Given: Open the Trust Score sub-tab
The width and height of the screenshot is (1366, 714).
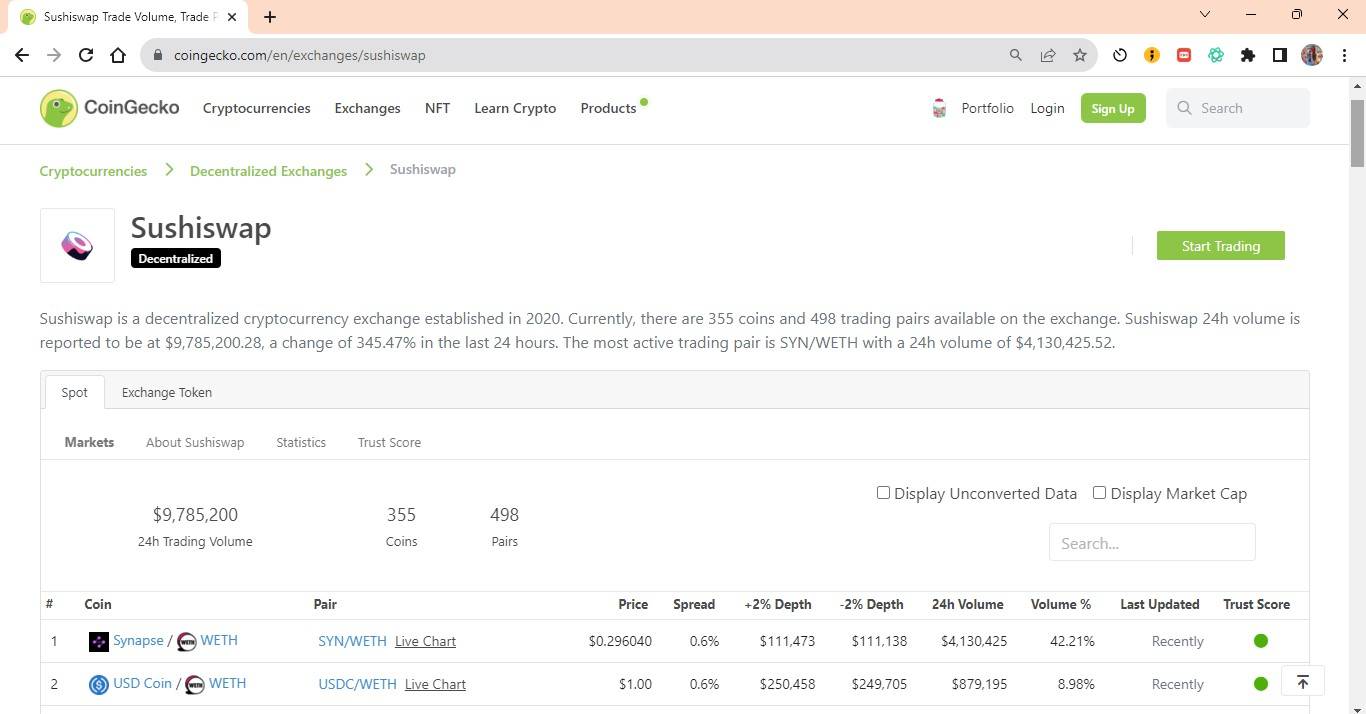Looking at the screenshot, I should click(389, 442).
